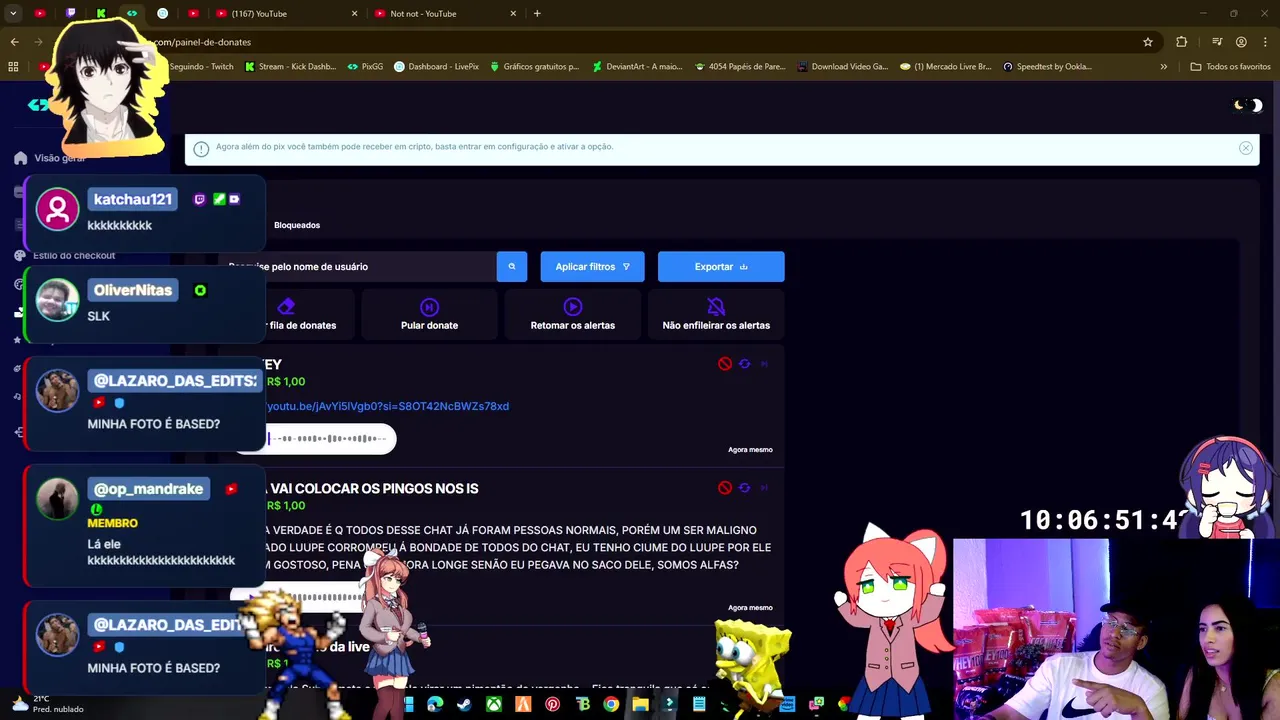The height and width of the screenshot is (720, 1280).
Task: Click the search magnifier button
Action: pyautogui.click(x=511, y=267)
